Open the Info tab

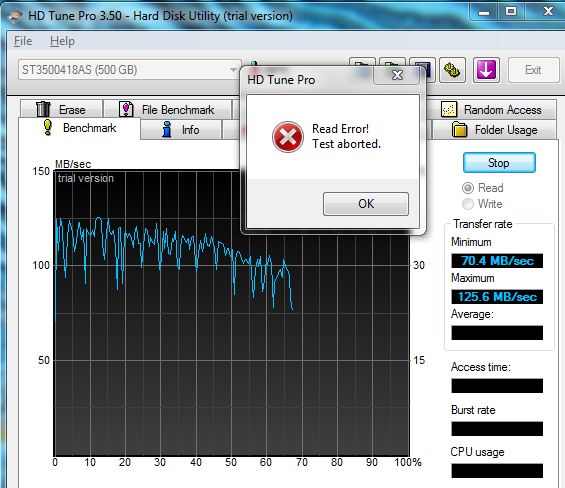(x=181, y=129)
